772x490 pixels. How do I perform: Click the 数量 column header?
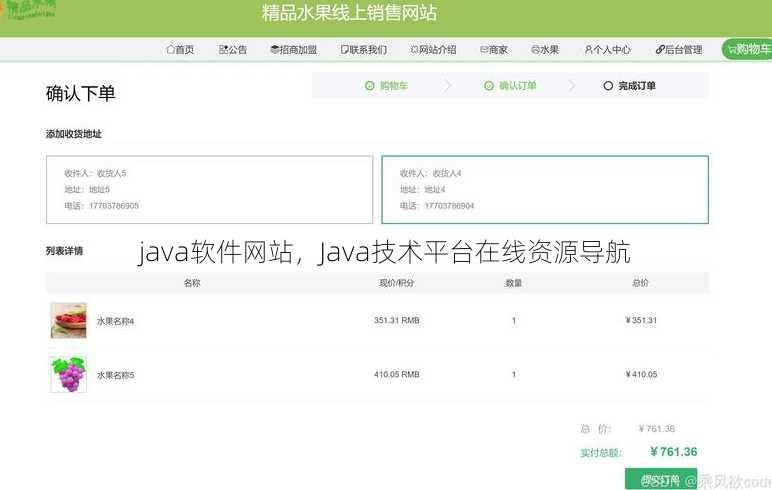[514, 283]
